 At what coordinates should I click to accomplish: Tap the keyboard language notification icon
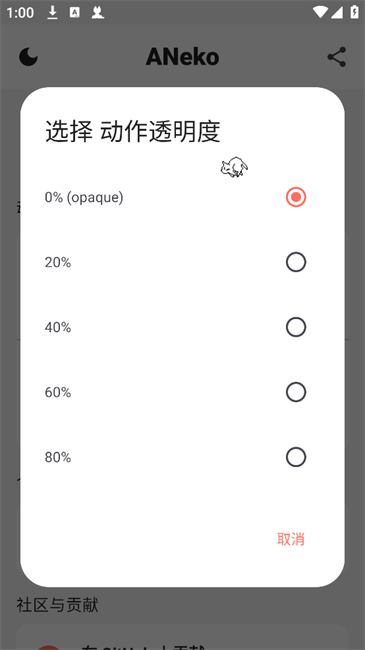pyautogui.click(x=75, y=13)
